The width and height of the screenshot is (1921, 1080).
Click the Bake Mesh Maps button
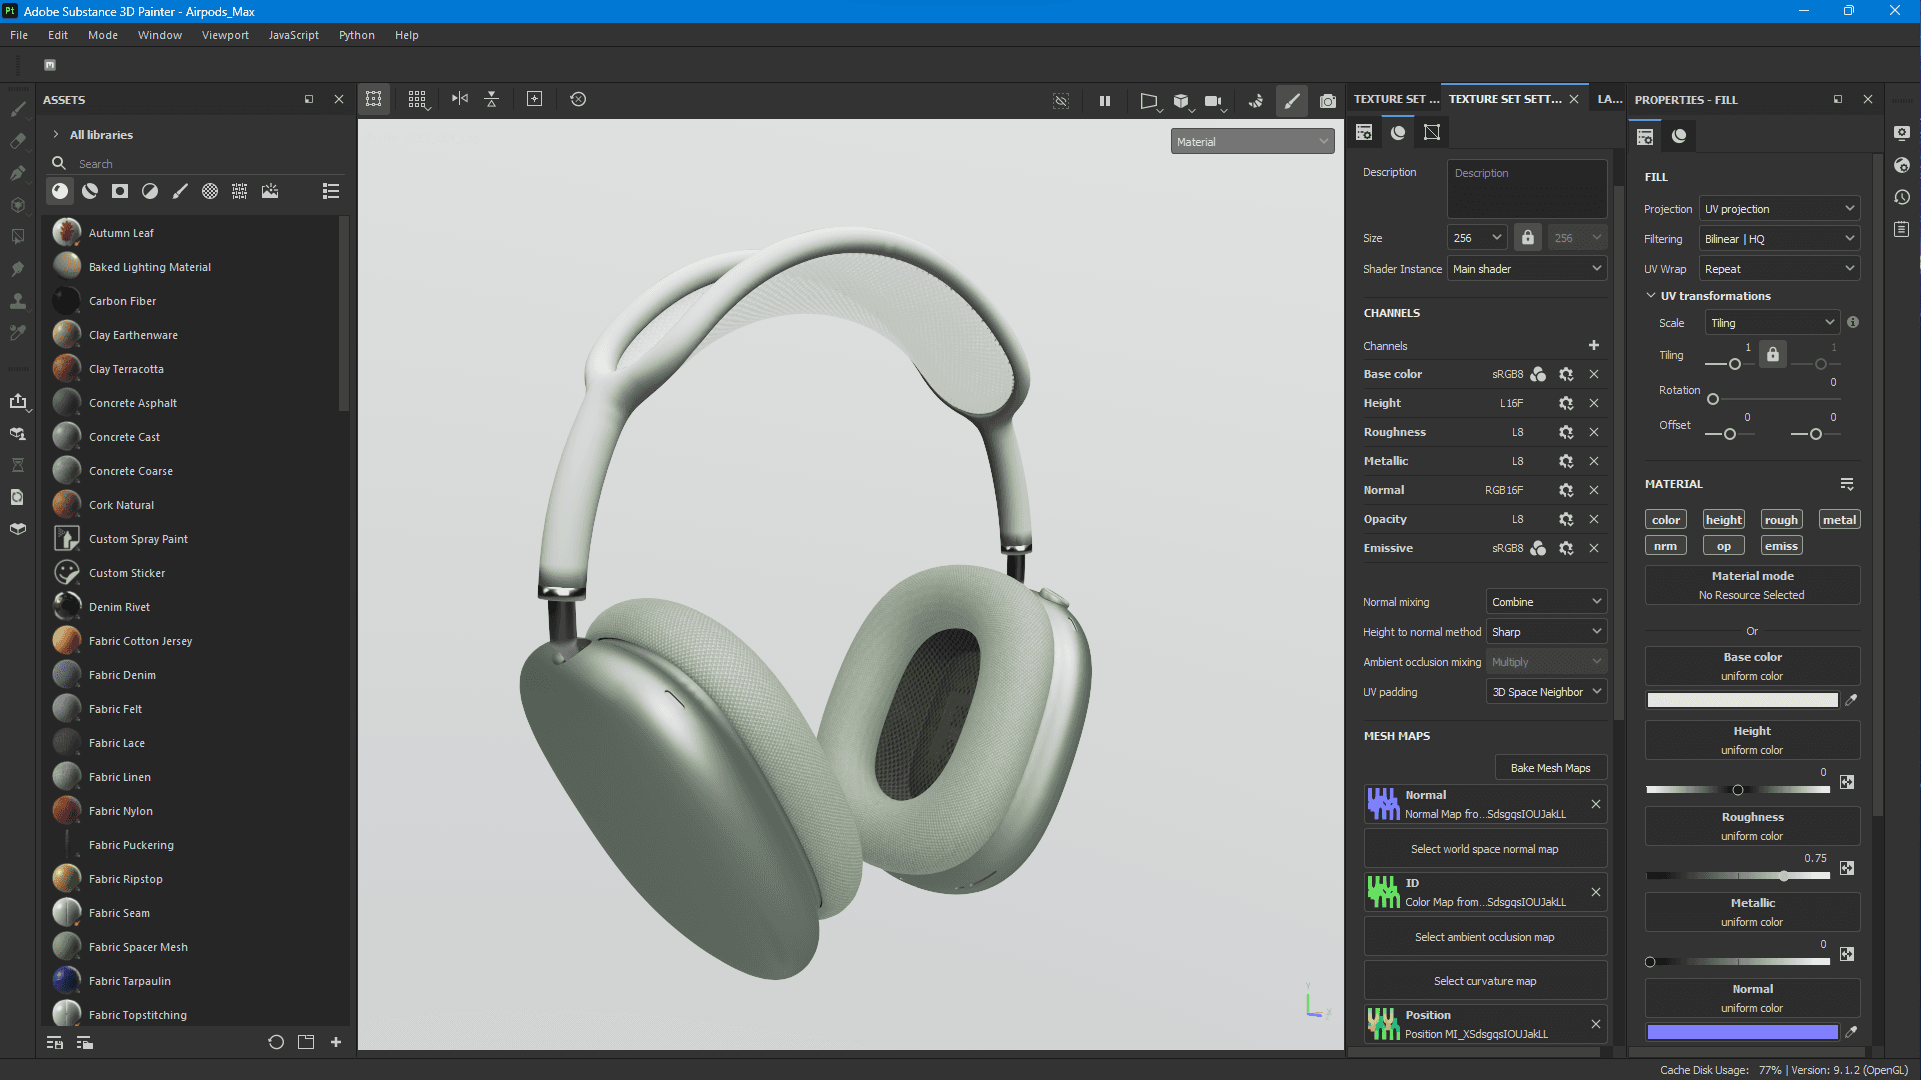(1550, 766)
